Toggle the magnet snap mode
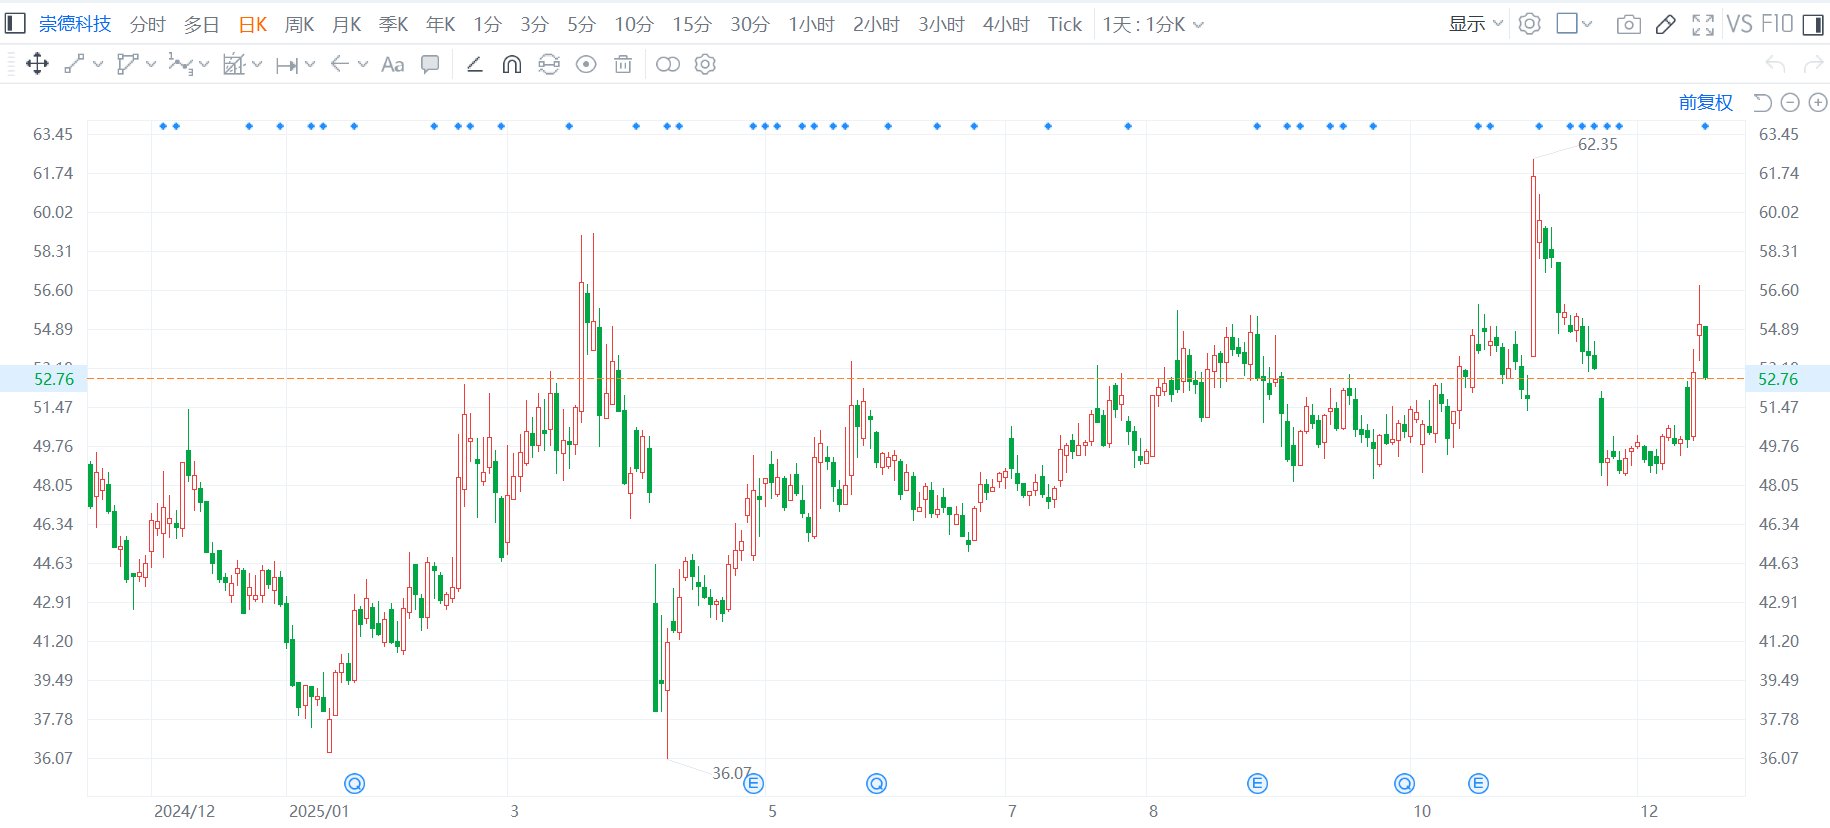The width and height of the screenshot is (1830, 828). [511, 65]
